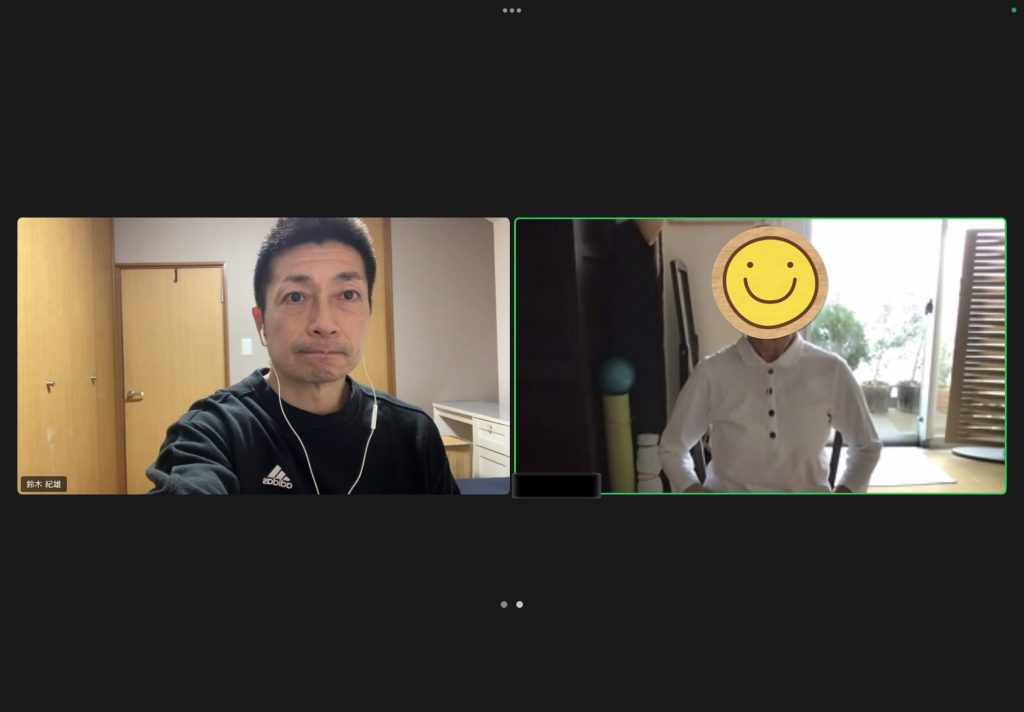Click the Adidas logo on the black sweatshirt
The height and width of the screenshot is (712, 1024).
click(277, 477)
